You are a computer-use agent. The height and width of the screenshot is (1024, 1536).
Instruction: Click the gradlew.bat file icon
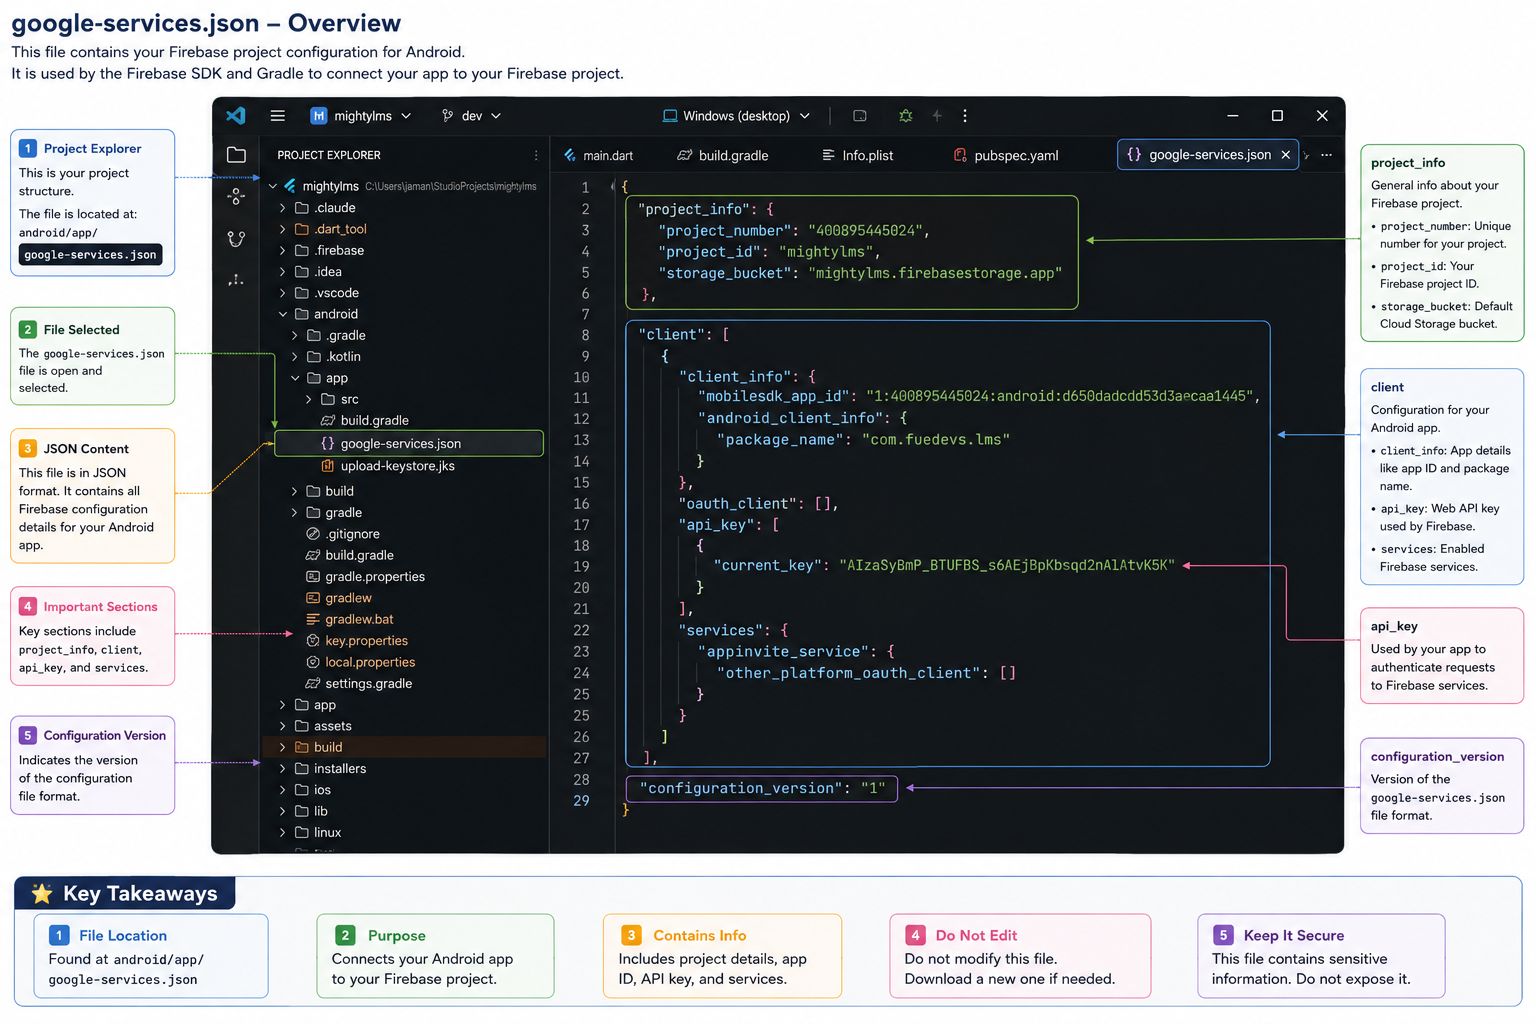point(313,619)
